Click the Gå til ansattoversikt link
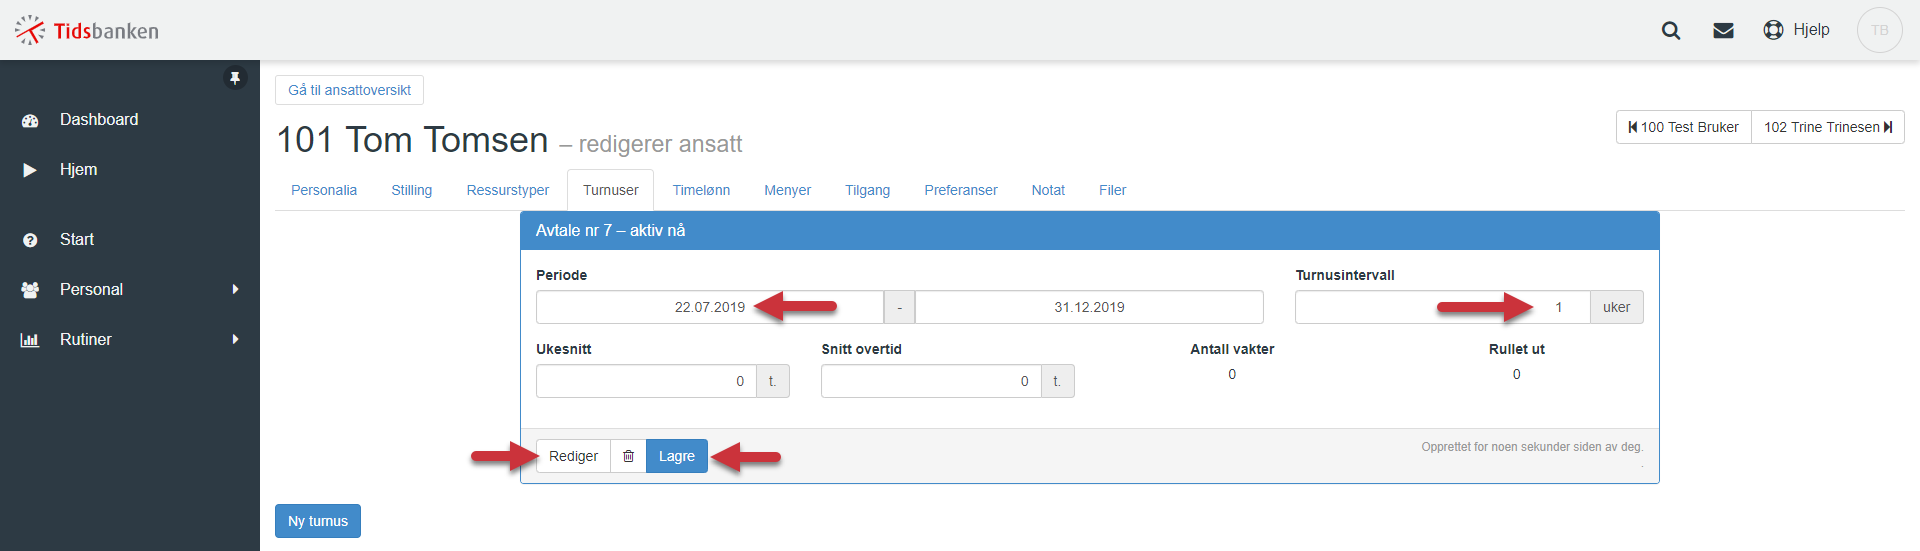The height and width of the screenshot is (551, 1920). point(349,90)
